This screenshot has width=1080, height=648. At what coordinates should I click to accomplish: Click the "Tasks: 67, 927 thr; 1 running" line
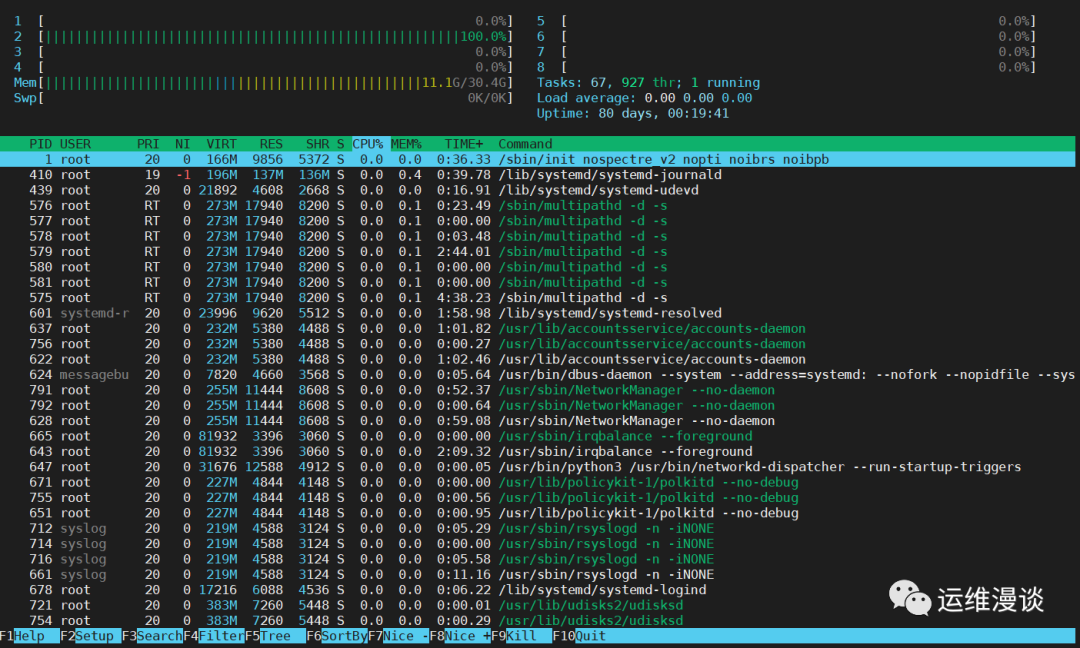pos(648,83)
